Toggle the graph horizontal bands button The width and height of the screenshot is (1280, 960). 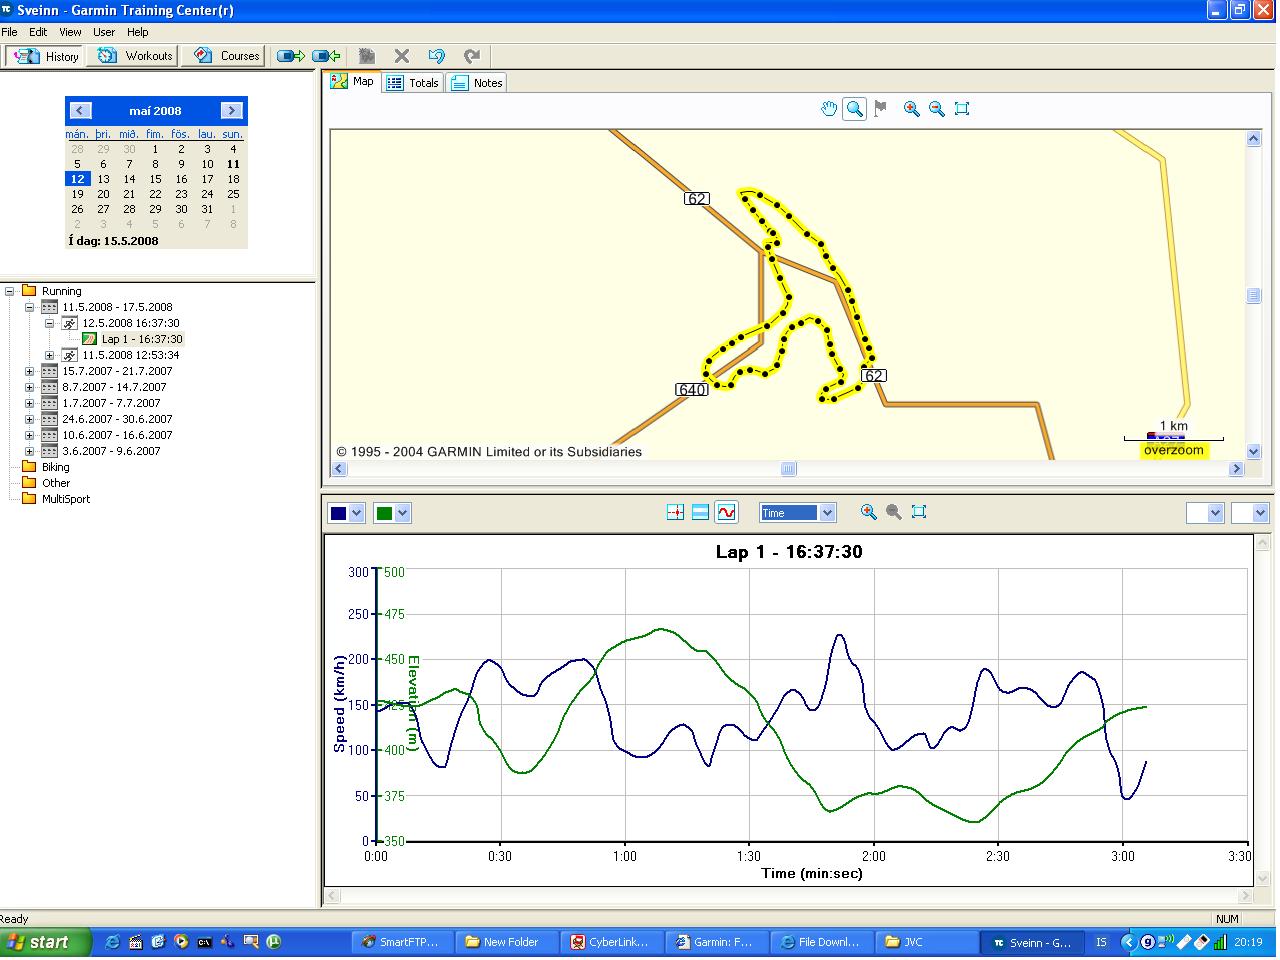point(700,512)
